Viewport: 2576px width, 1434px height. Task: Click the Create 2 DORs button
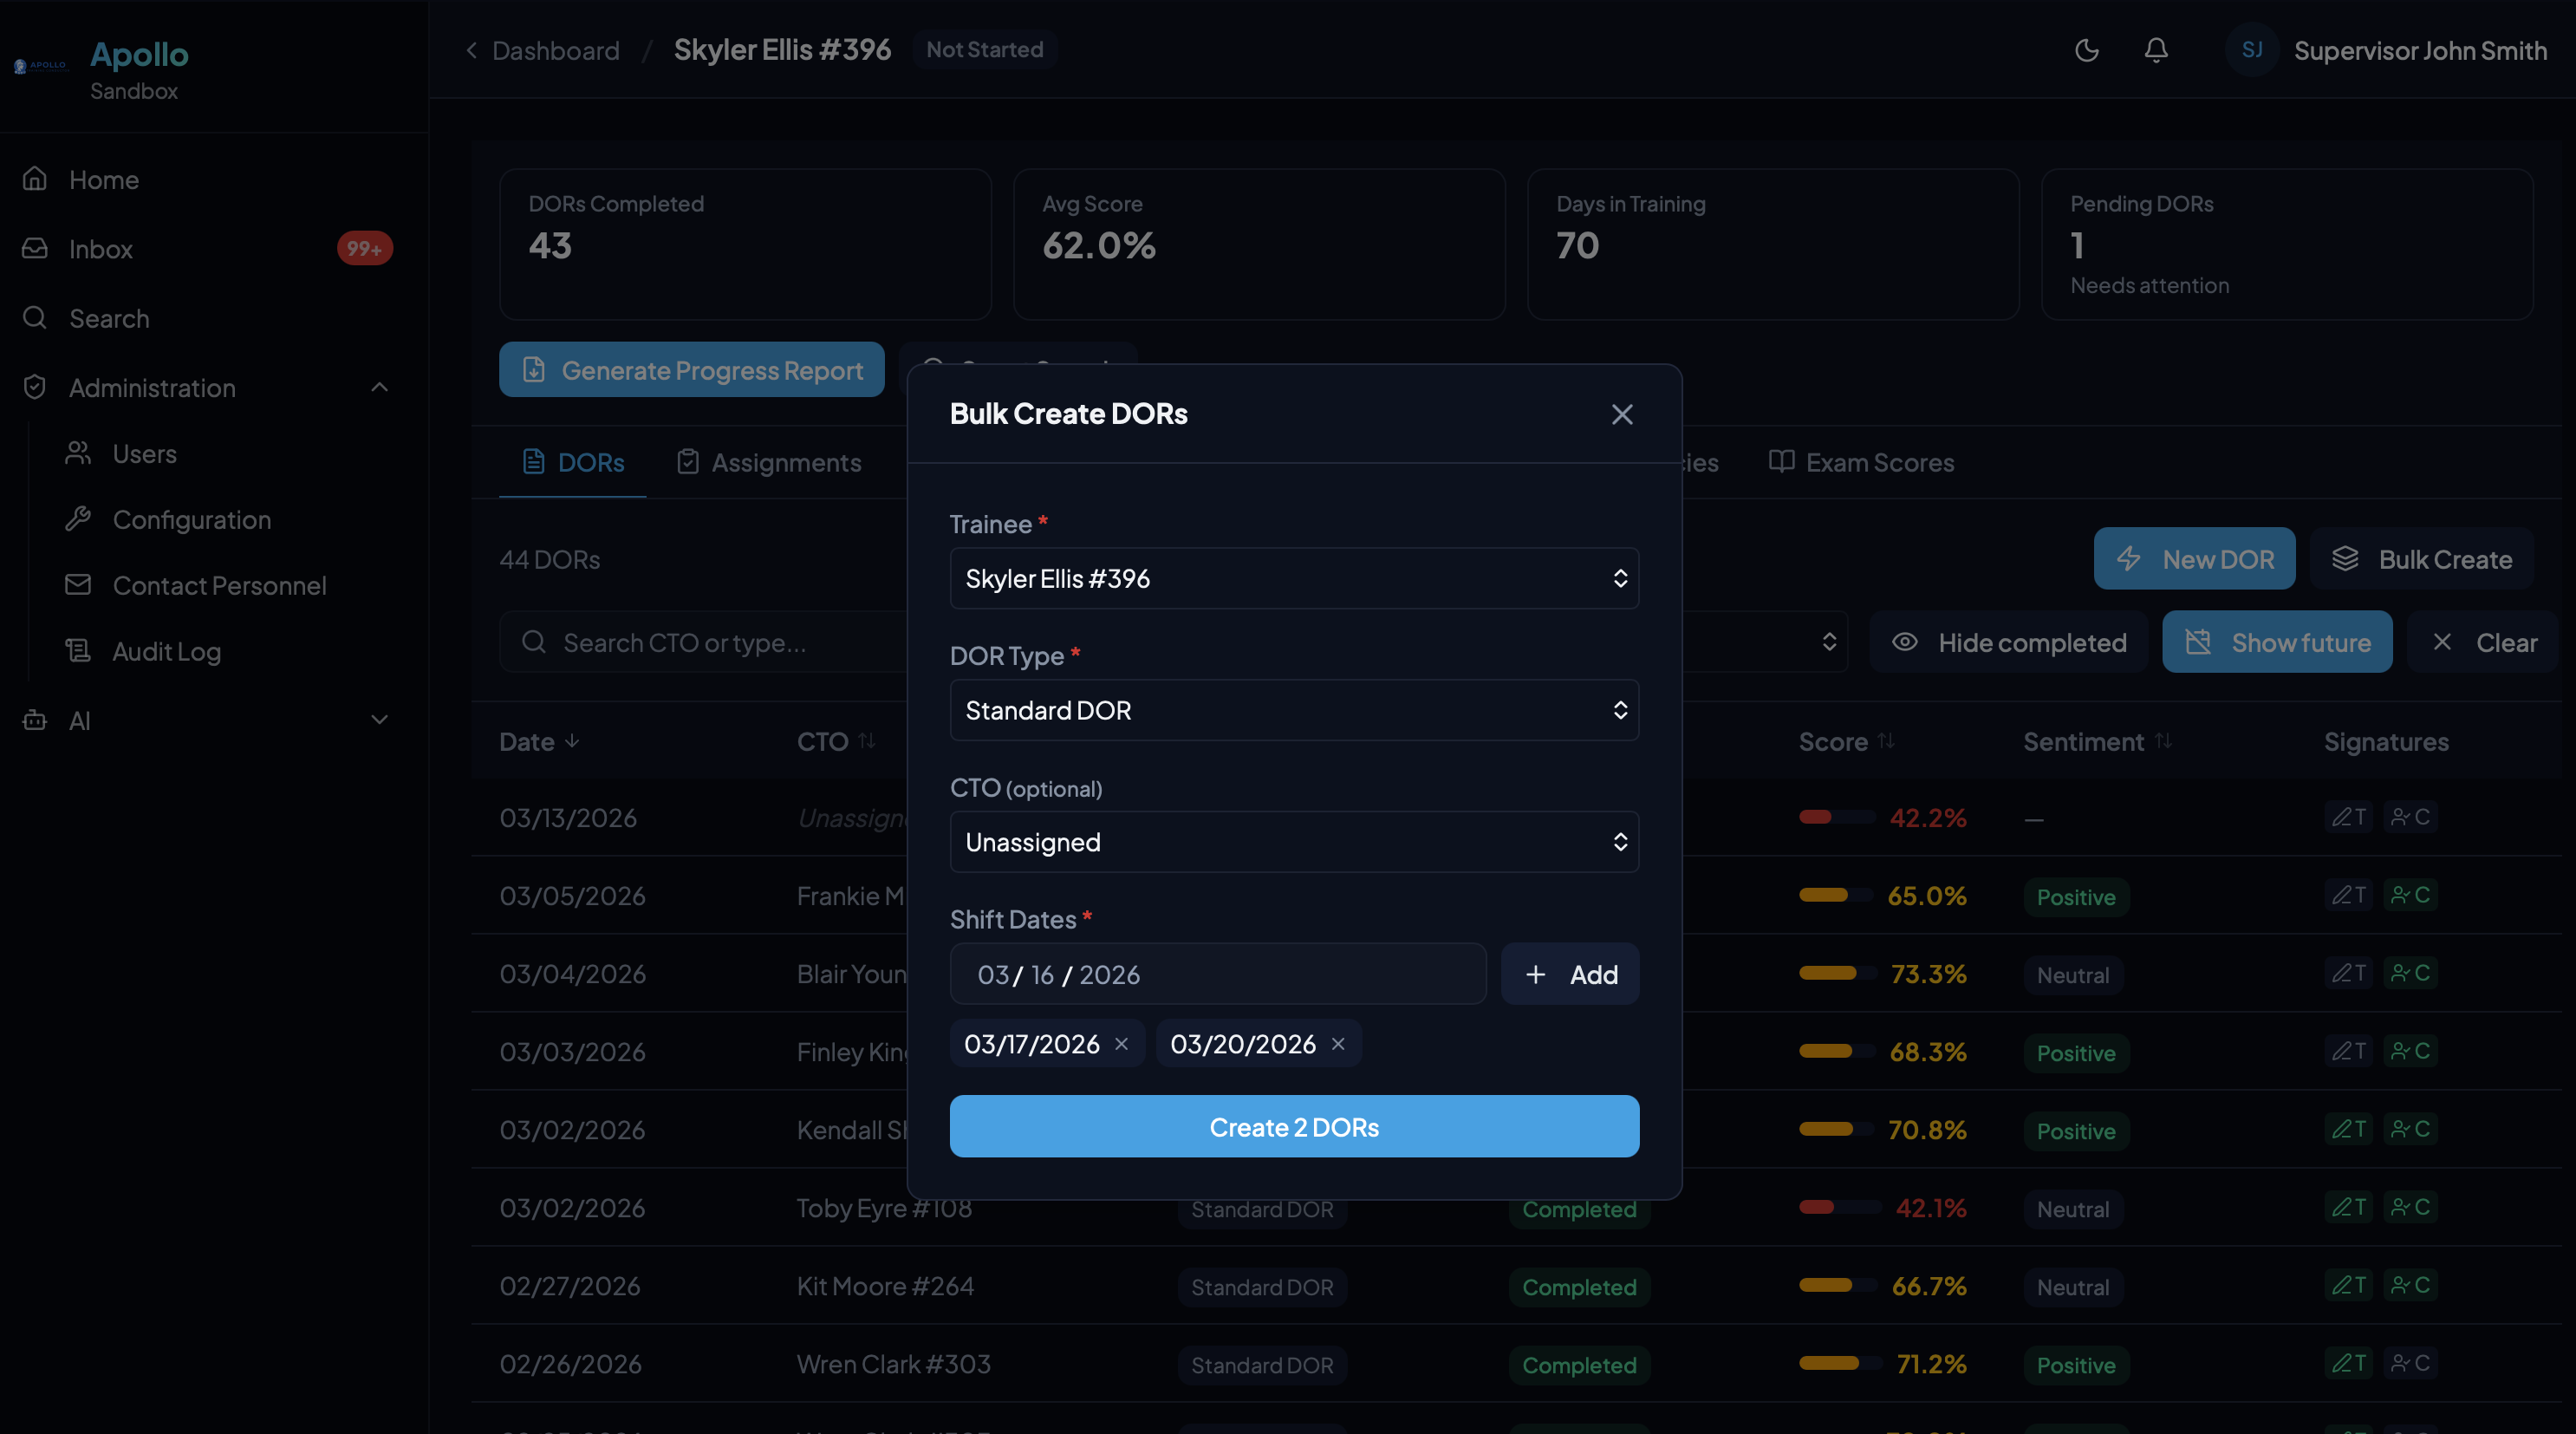[x=1293, y=1126]
